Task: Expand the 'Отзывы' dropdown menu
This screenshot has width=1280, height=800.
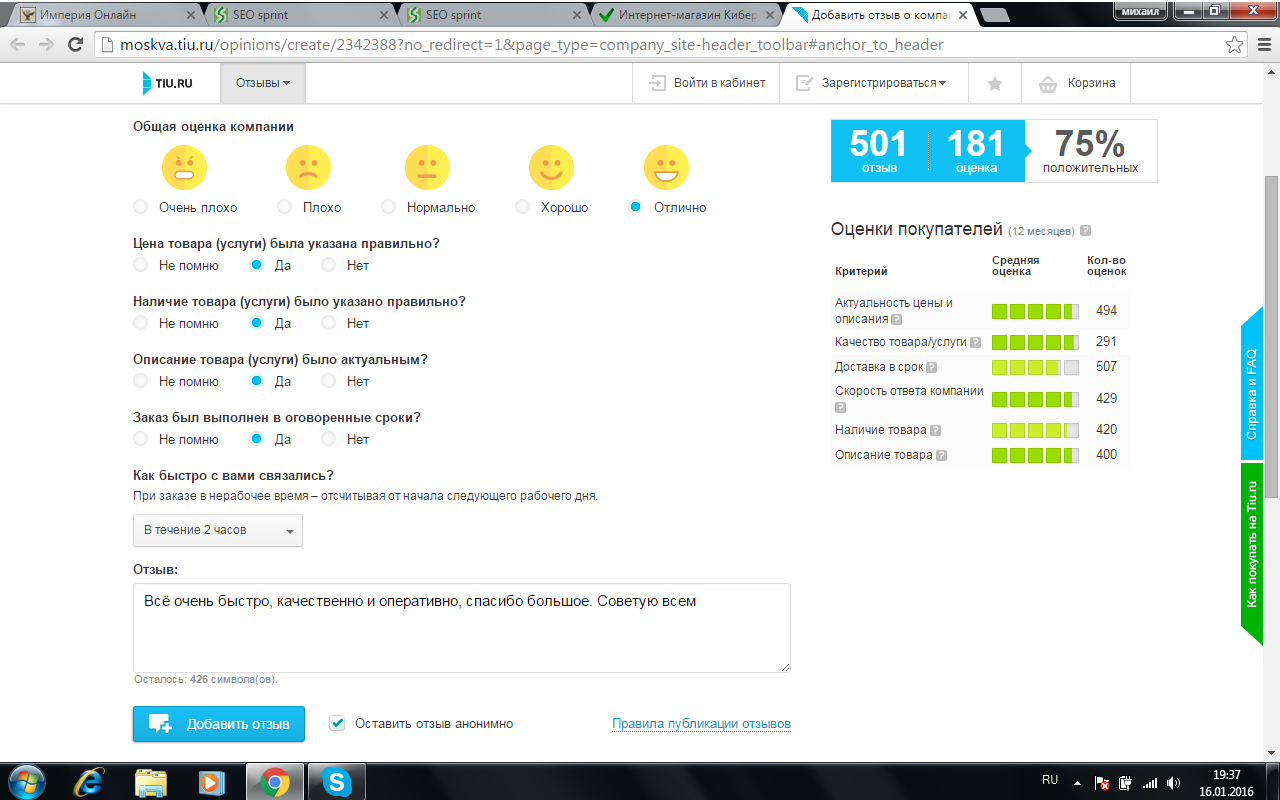Action: pos(263,83)
